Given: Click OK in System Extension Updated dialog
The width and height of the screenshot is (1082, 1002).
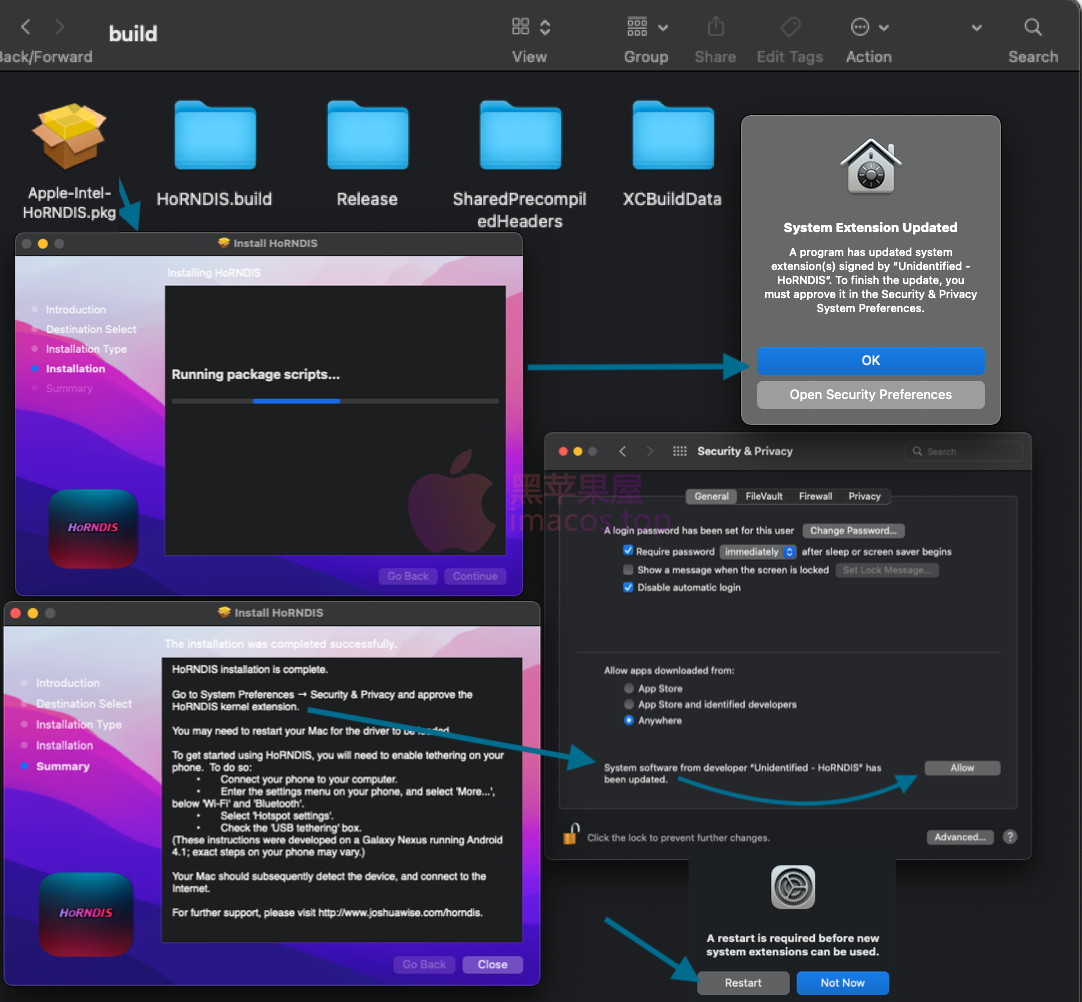Looking at the screenshot, I should click(x=870, y=360).
